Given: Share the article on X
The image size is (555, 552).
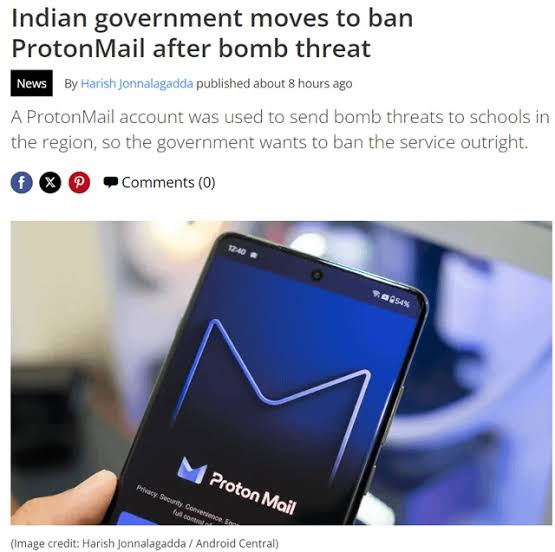Looking at the screenshot, I should point(50,183).
